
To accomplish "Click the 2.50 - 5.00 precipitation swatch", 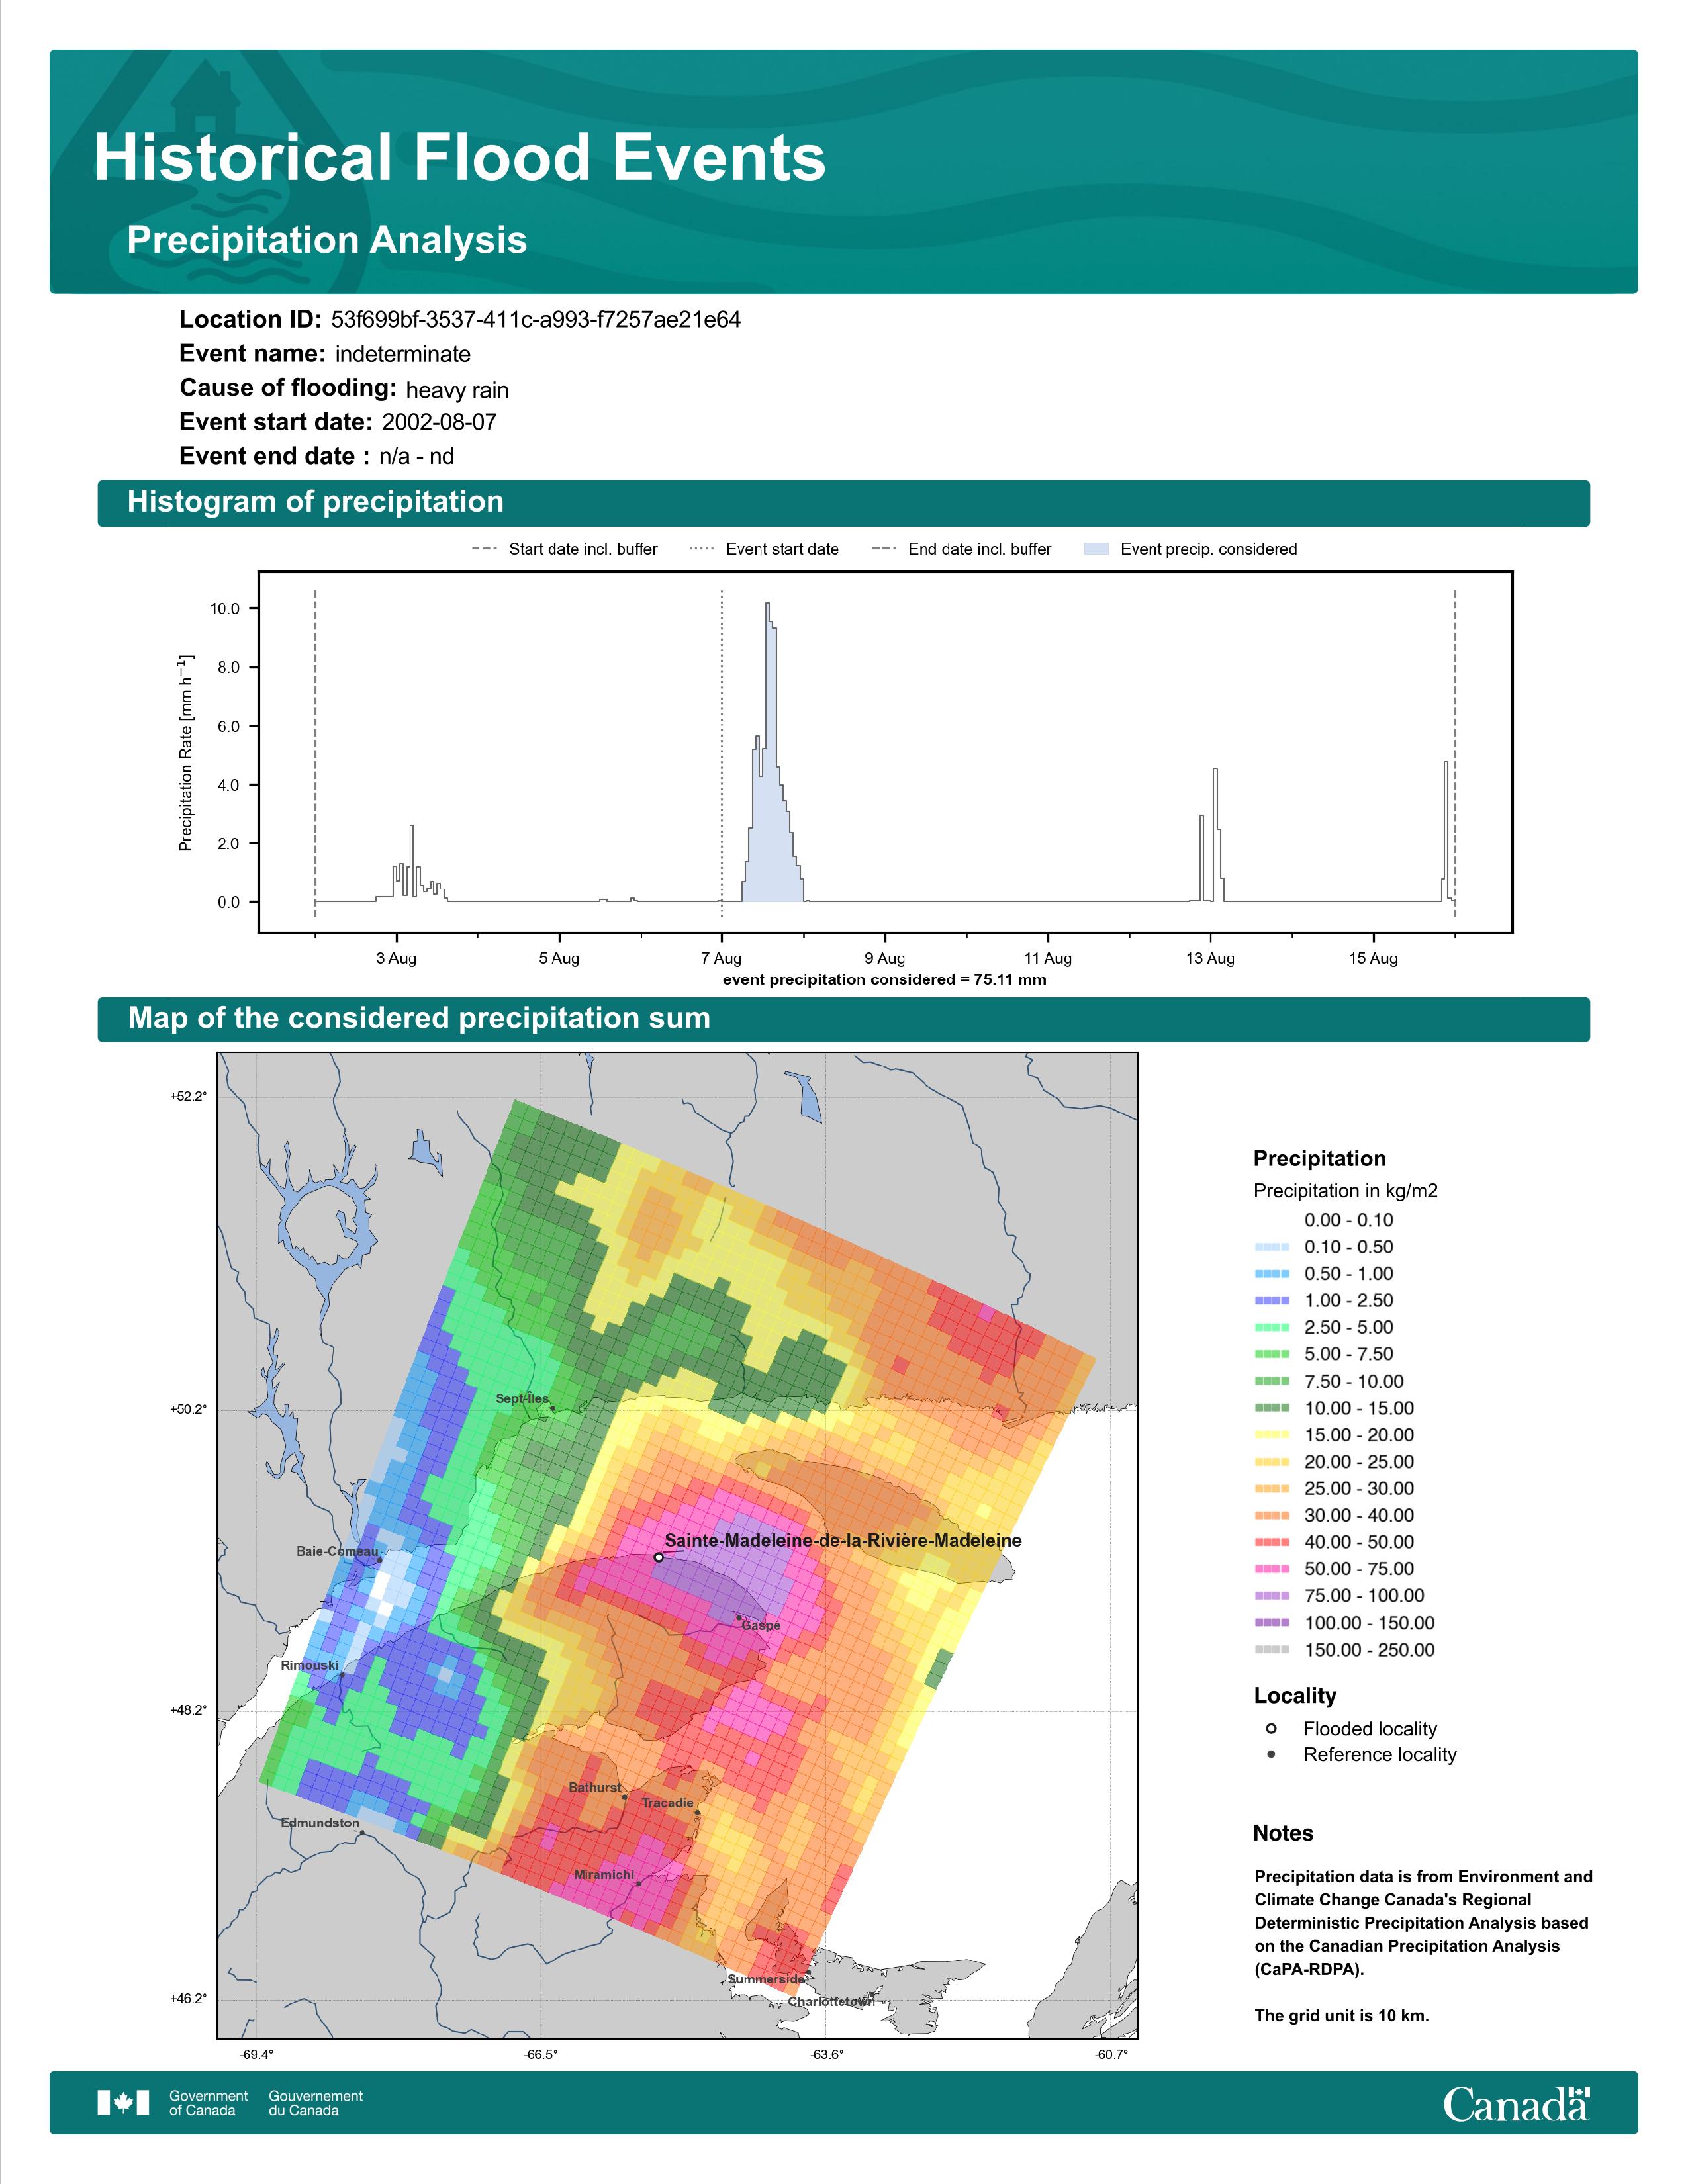I will click(1271, 1328).
